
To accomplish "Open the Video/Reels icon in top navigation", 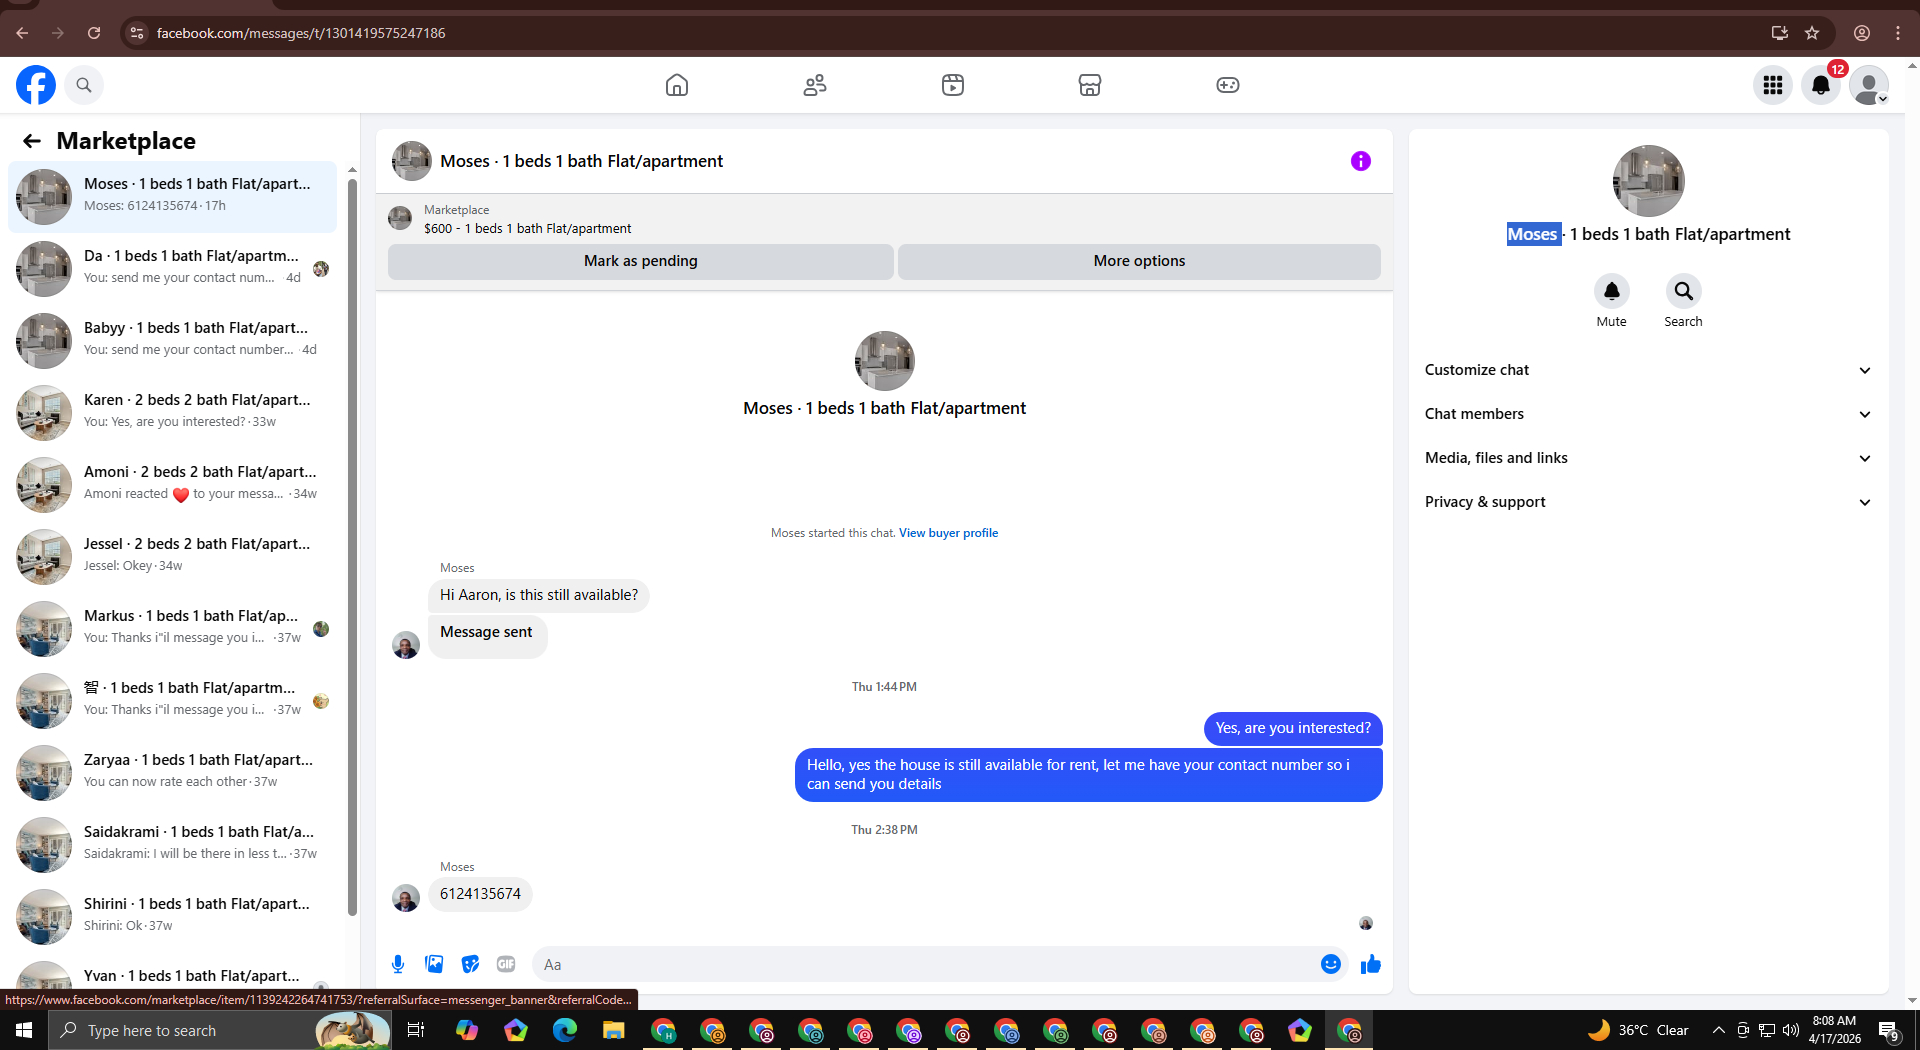I will pyautogui.click(x=953, y=85).
